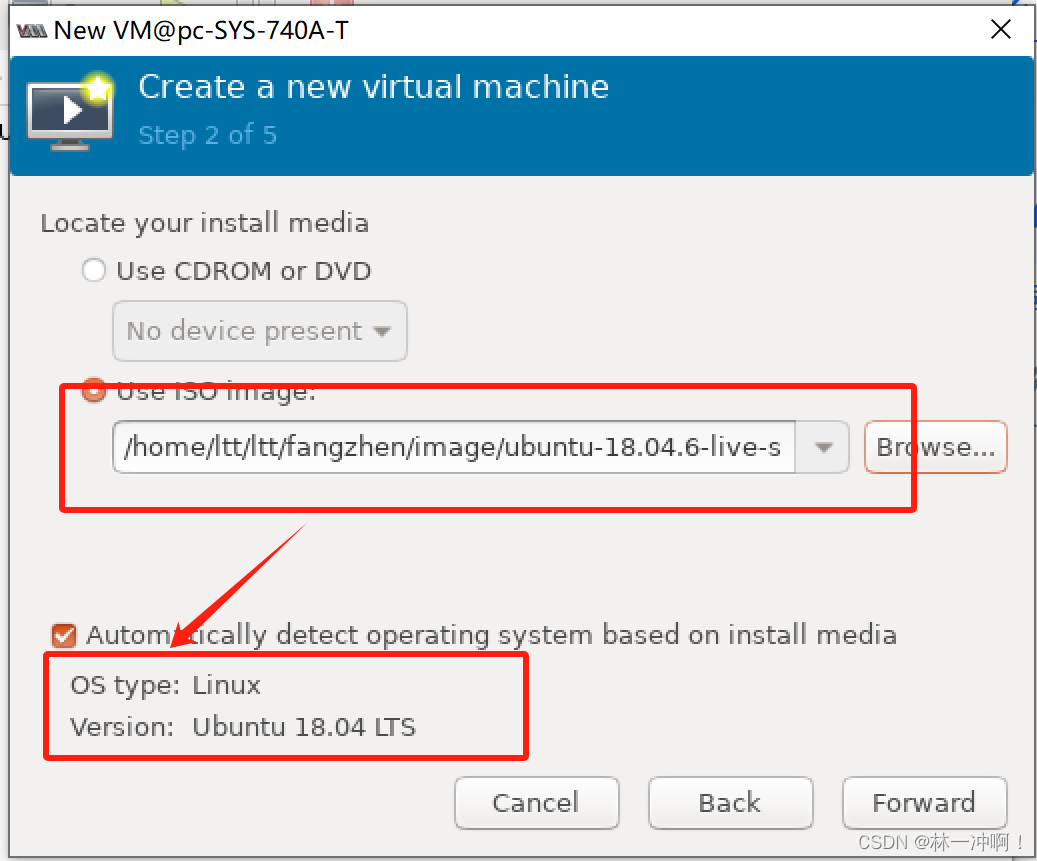Select the "Use CDROM or DVD" option

pyautogui.click(x=93, y=270)
